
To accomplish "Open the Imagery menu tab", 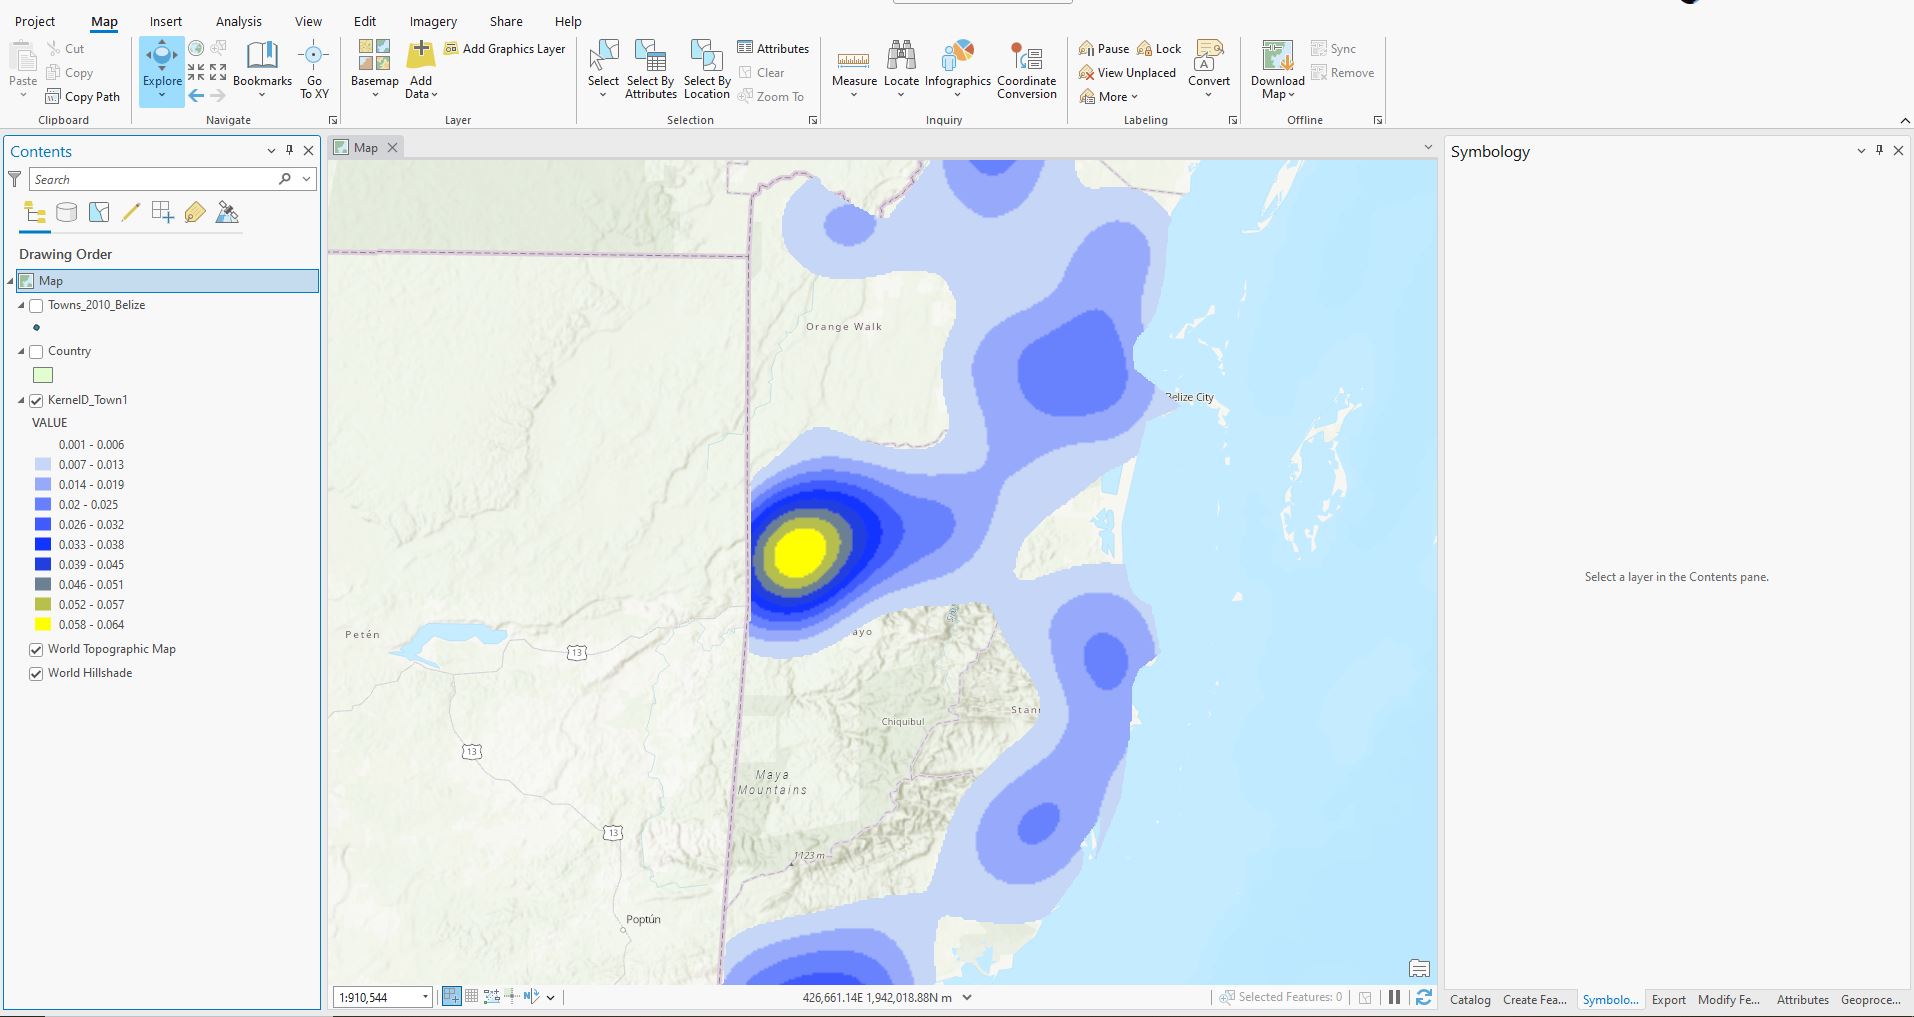I will click(432, 21).
